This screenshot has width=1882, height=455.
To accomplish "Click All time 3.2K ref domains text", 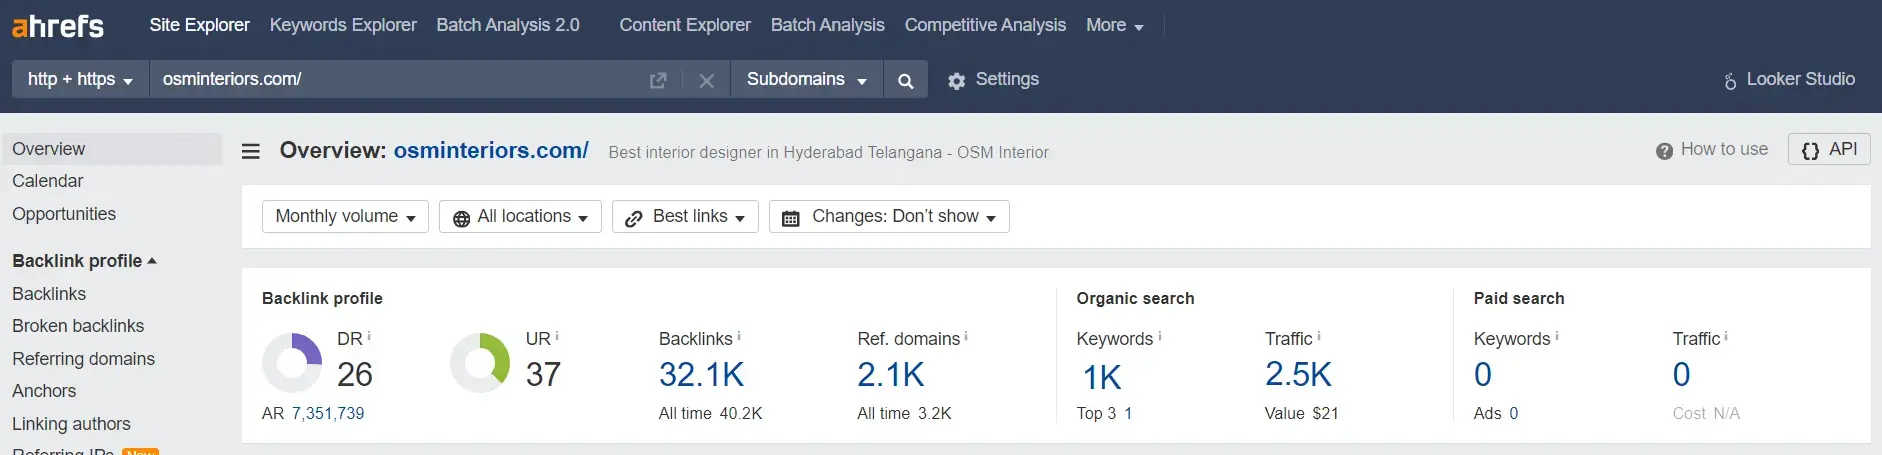I will coord(904,414).
